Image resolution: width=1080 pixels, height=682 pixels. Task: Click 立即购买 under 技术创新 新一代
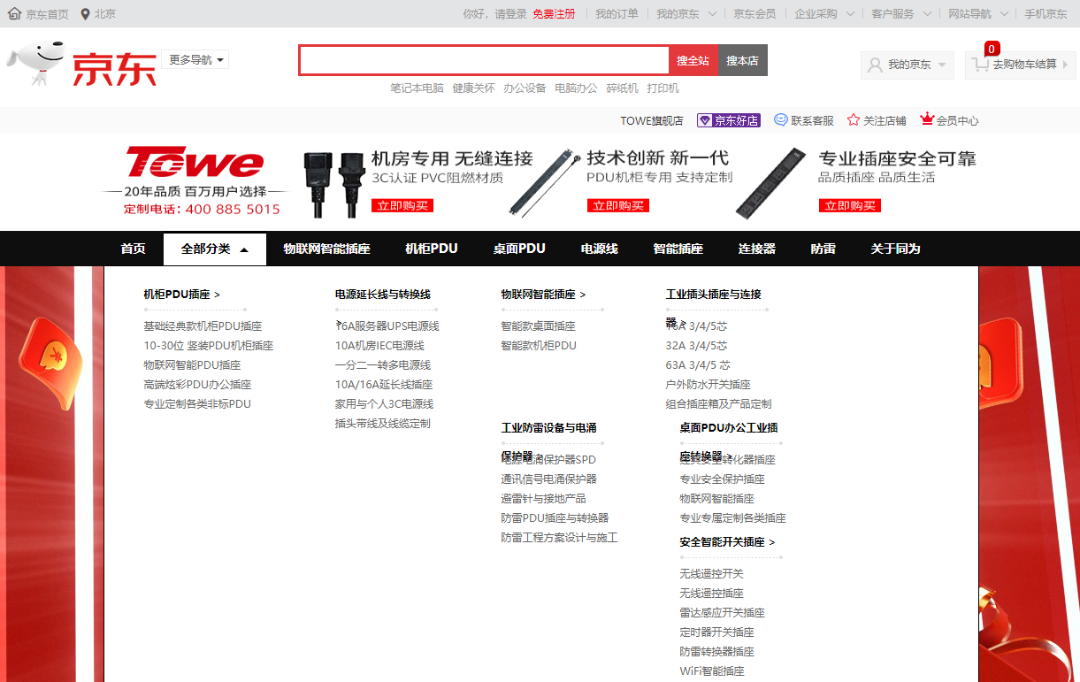[618, 205]
